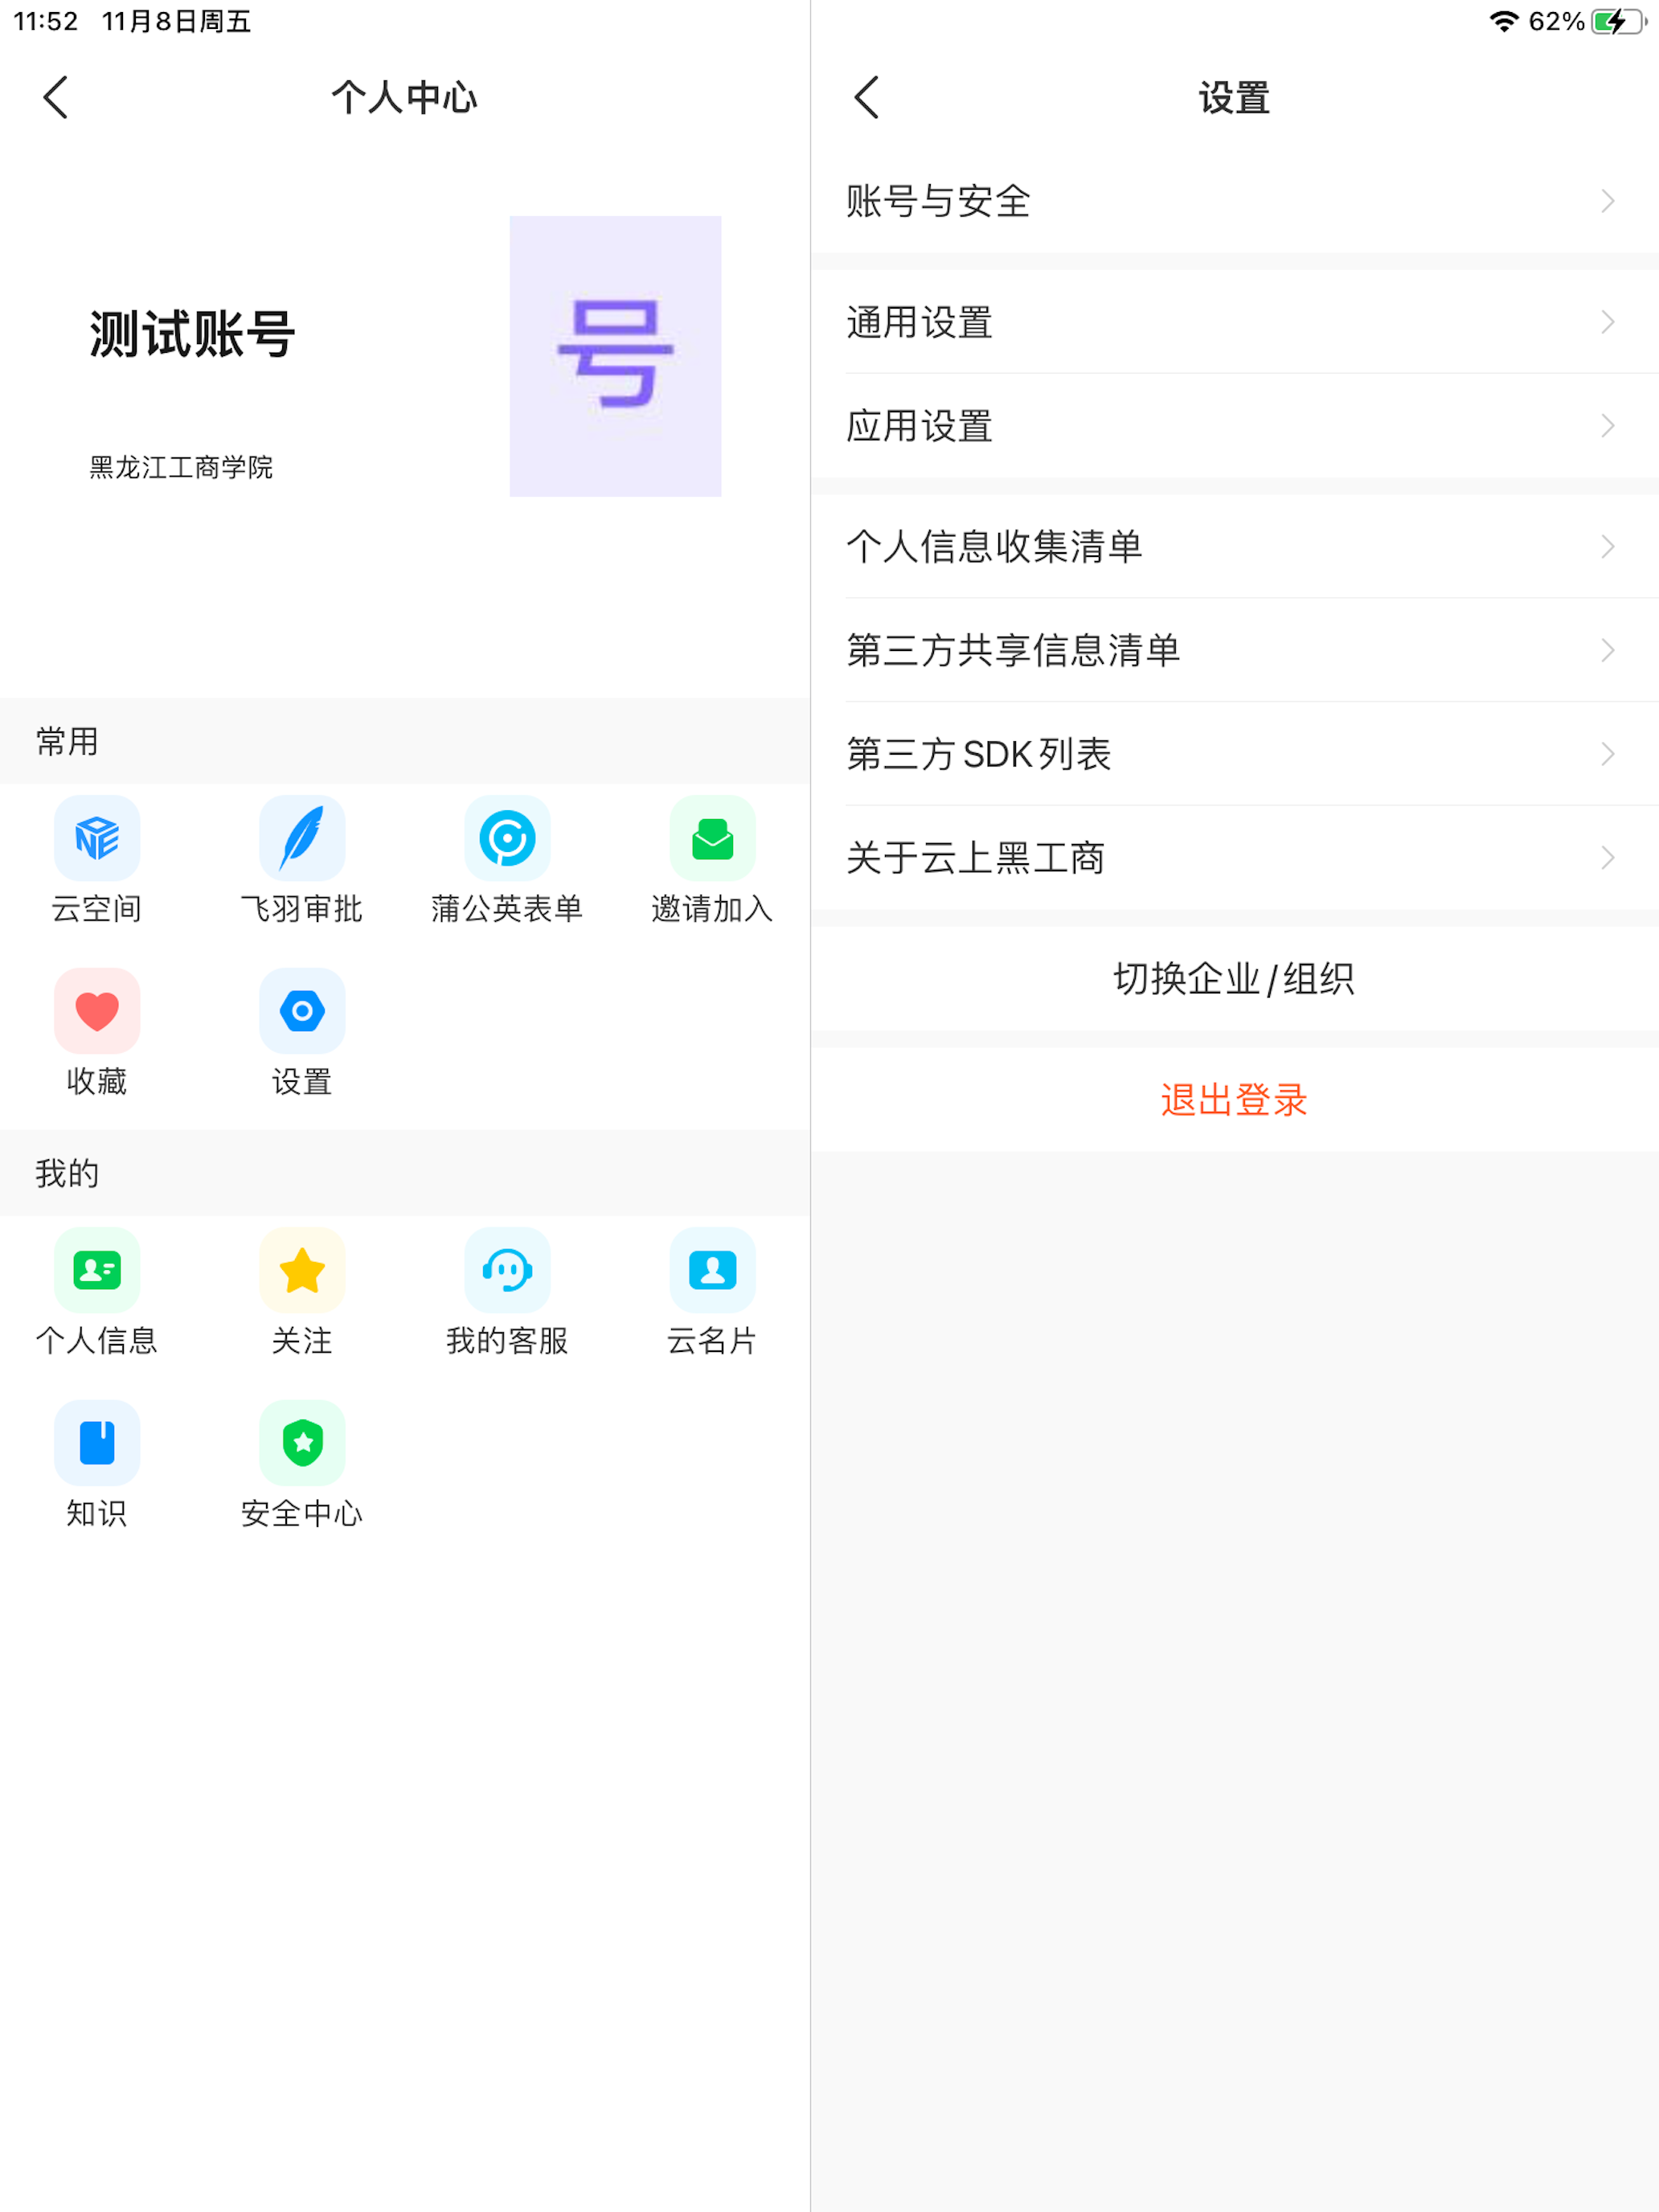This screenshot has height=2212, width=1659.
Task: Open the 飞羽审批 feather approval icon
Action: (302, 838)
